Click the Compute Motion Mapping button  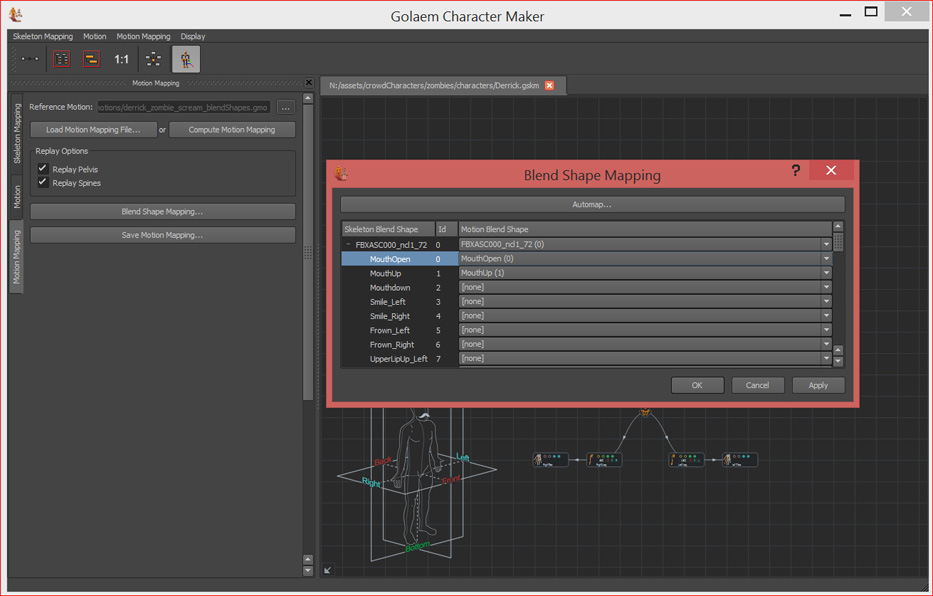point(232,130)
